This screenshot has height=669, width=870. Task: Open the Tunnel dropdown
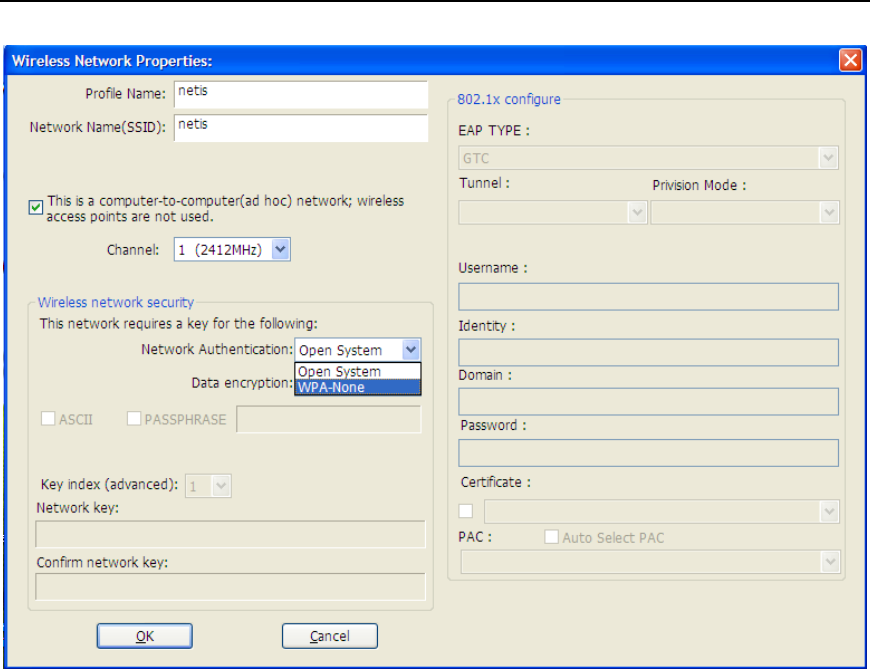click(x=637, y=213)
